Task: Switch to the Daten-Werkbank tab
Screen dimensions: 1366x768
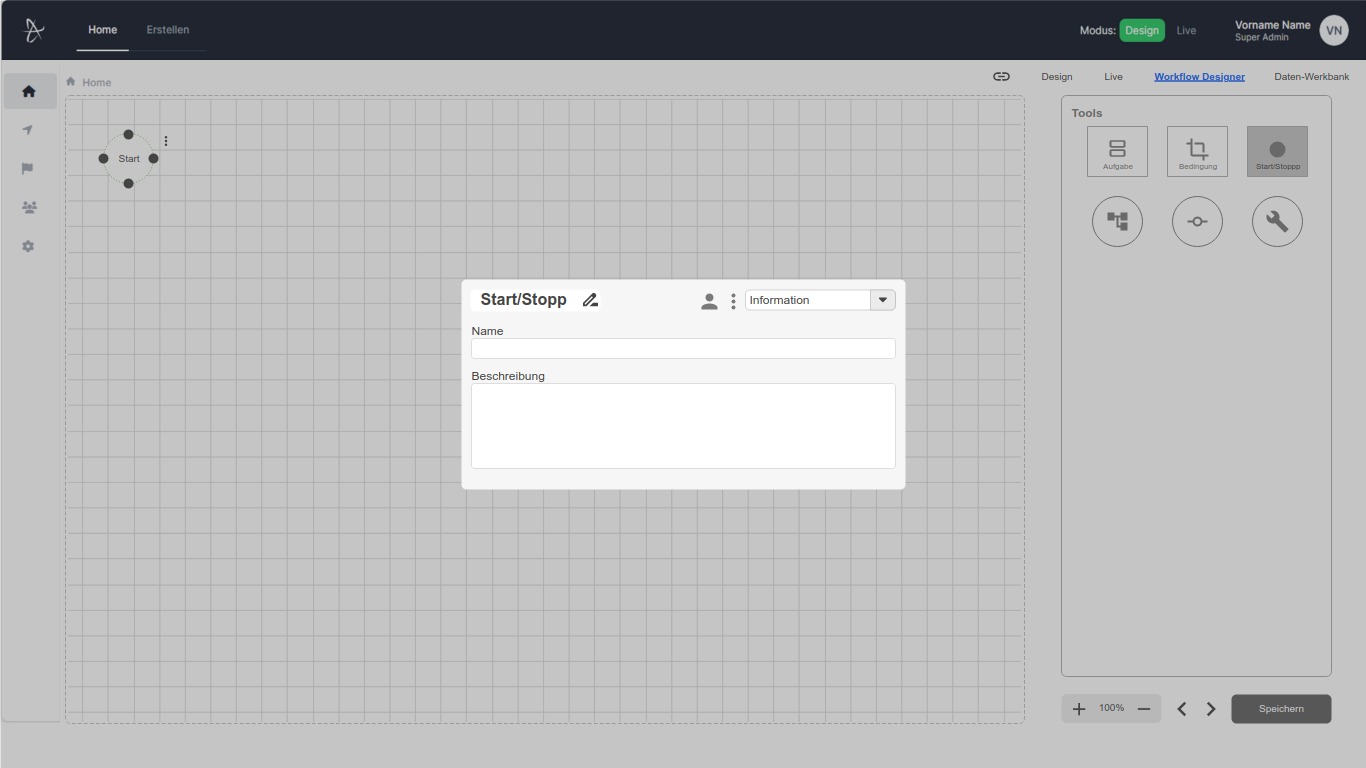Action: pos(1311,76)
